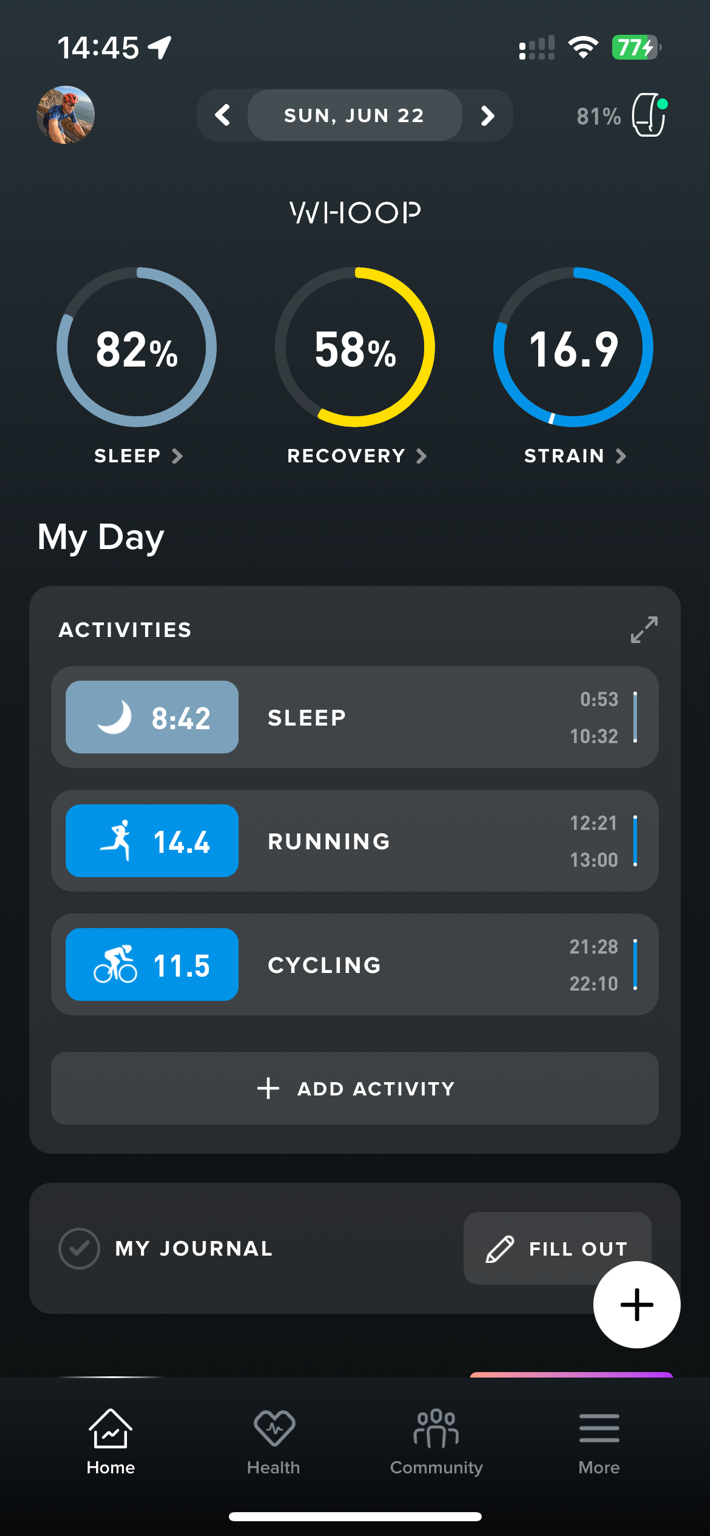Tap the WHOOP strap battery icon
710x1536 pixels.
[x=650, y=116]
